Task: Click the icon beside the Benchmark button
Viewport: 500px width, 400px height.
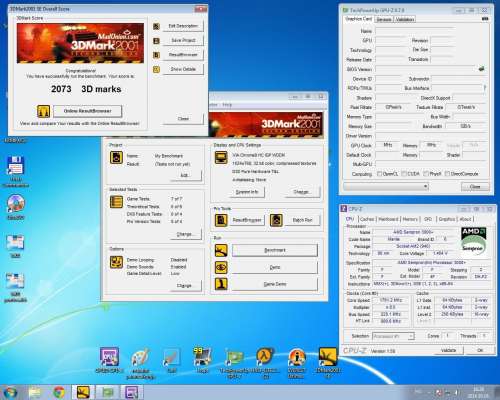Action: [x=221, y=250]
